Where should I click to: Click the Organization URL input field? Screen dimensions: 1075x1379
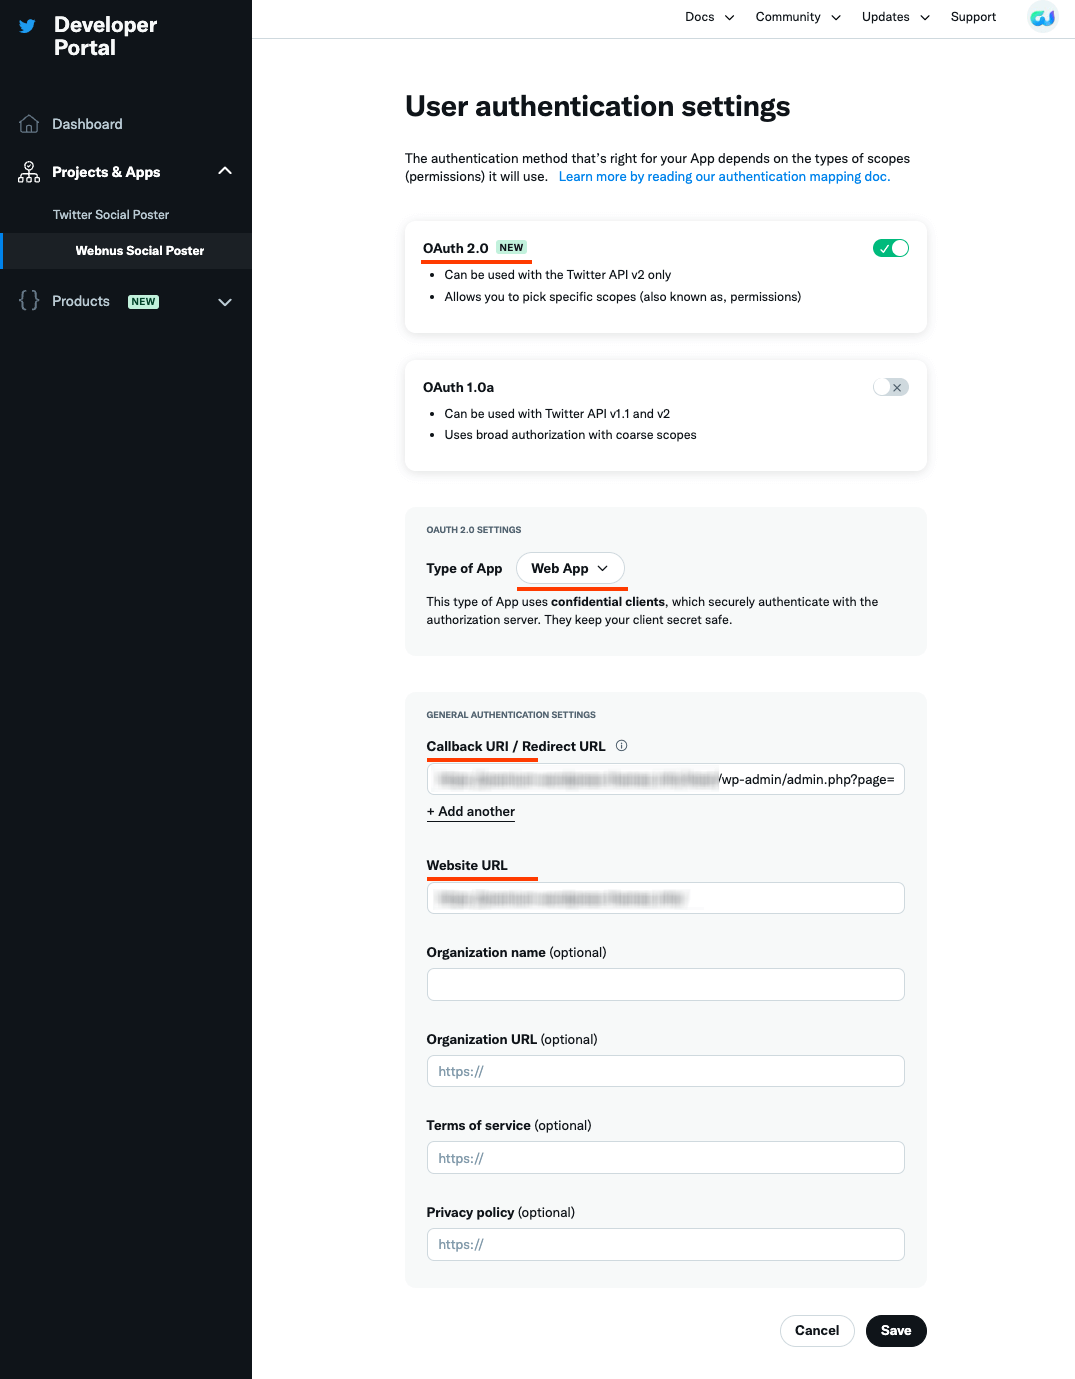666,1071
